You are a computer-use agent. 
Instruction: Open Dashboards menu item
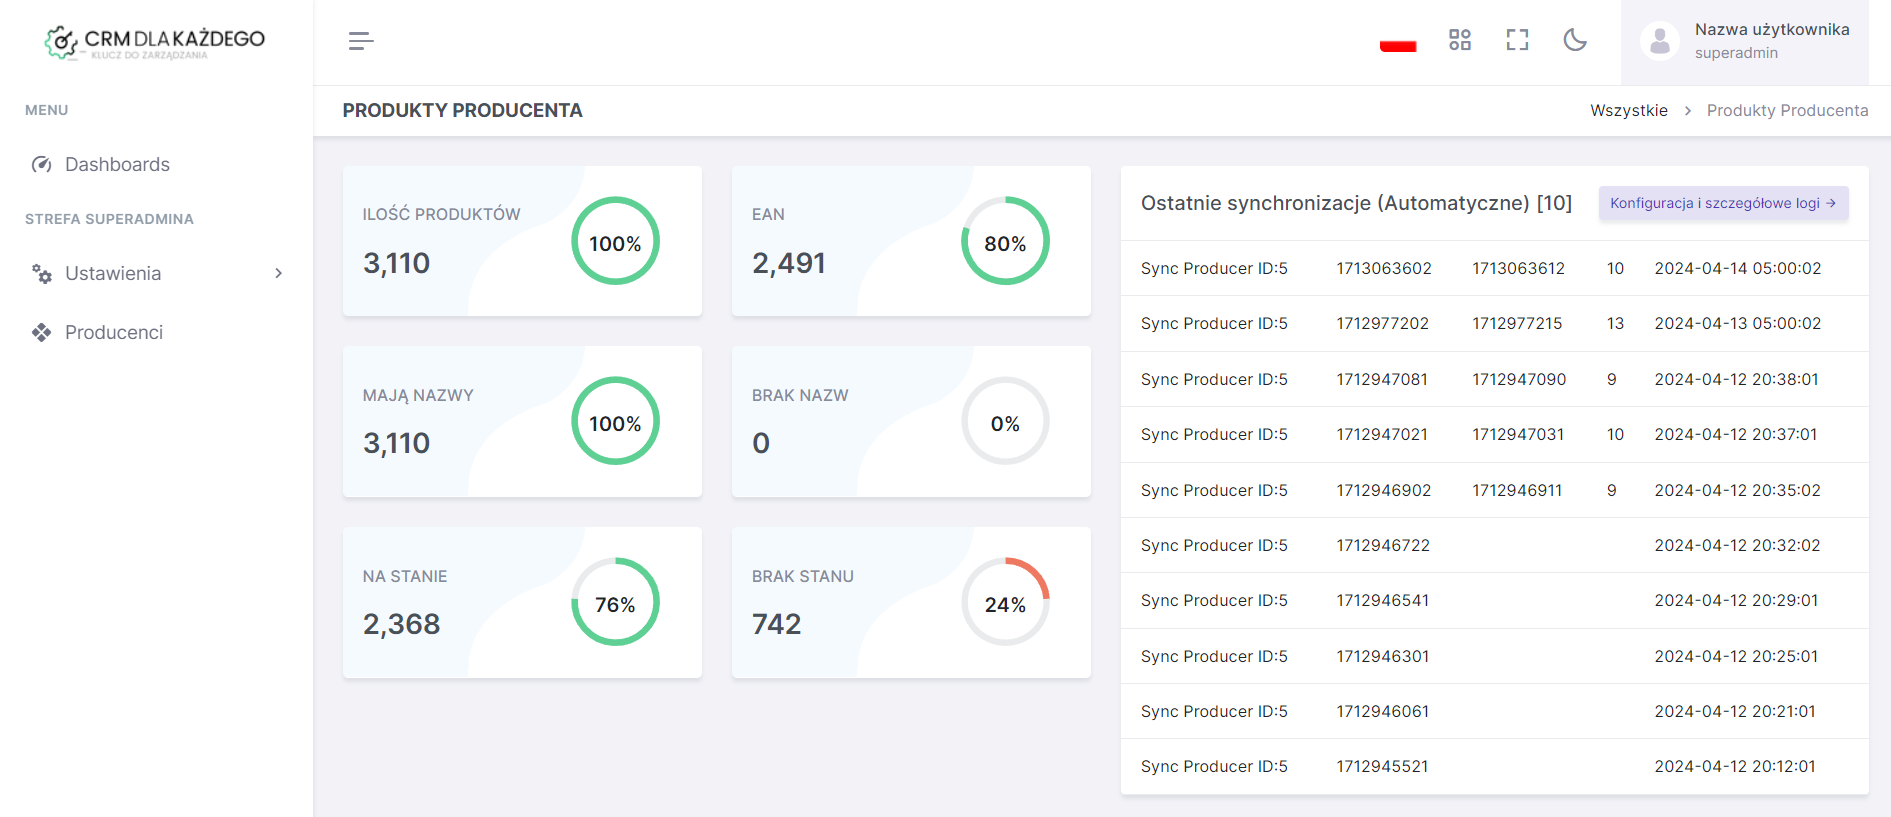[x=117, y=165]
